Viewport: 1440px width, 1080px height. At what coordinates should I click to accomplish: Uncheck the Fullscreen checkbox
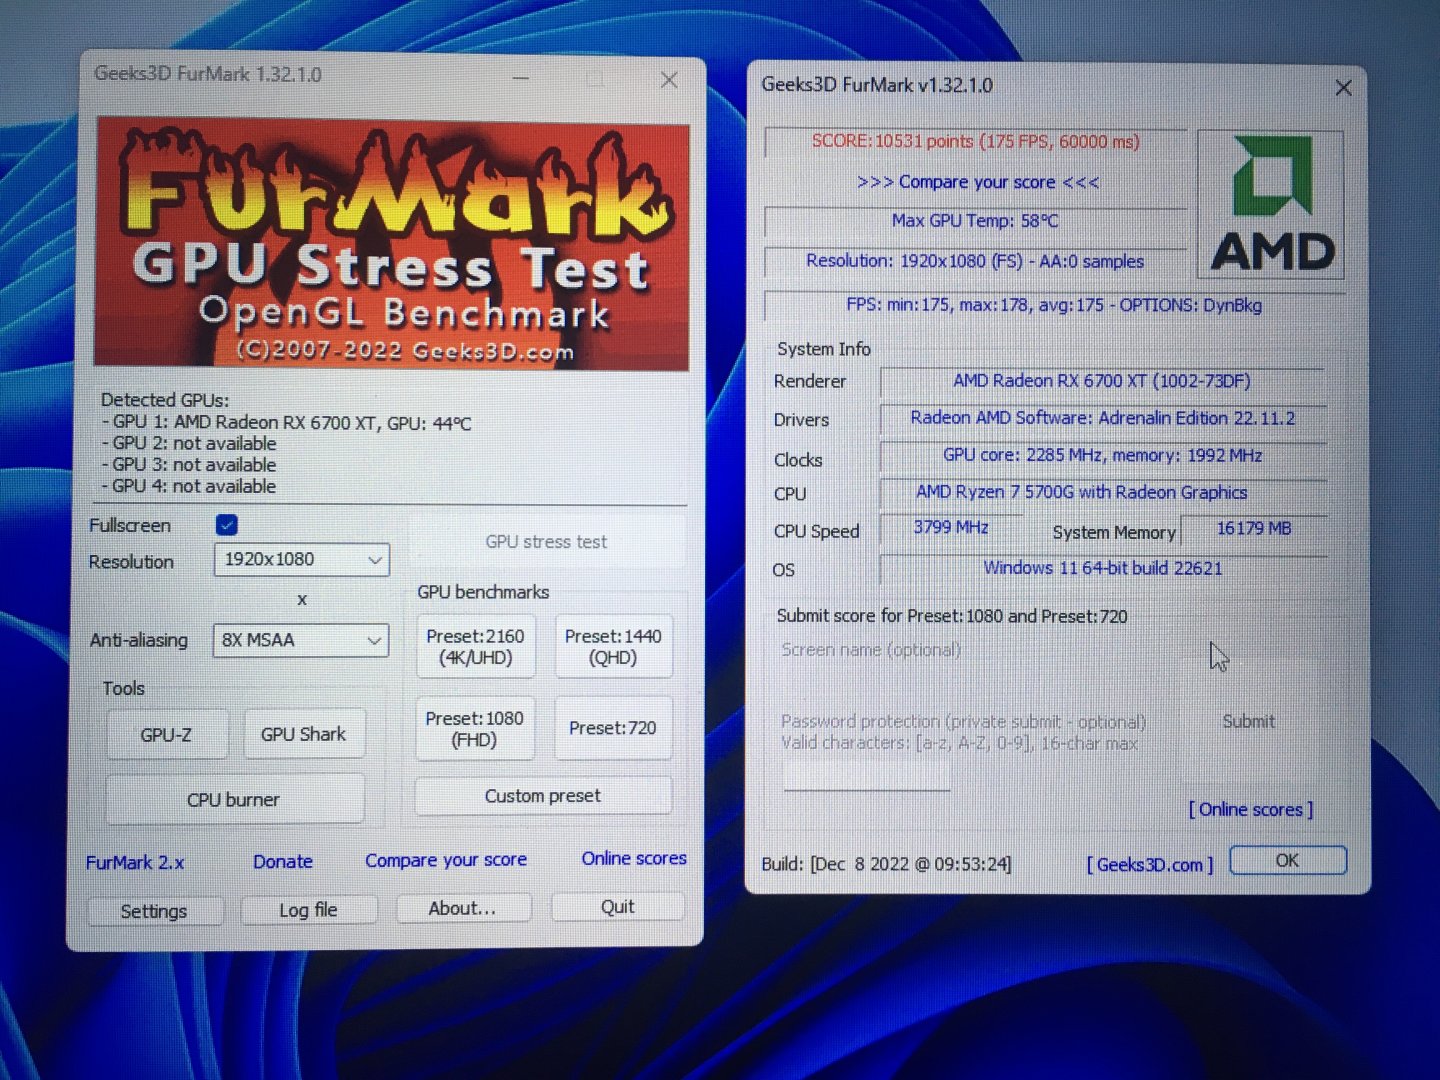(x=227, y=525)
